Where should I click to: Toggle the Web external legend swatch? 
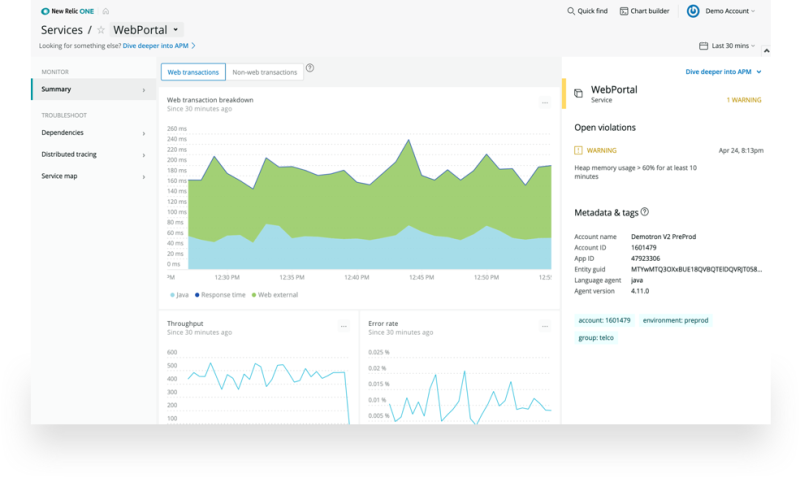click(254, 295)
